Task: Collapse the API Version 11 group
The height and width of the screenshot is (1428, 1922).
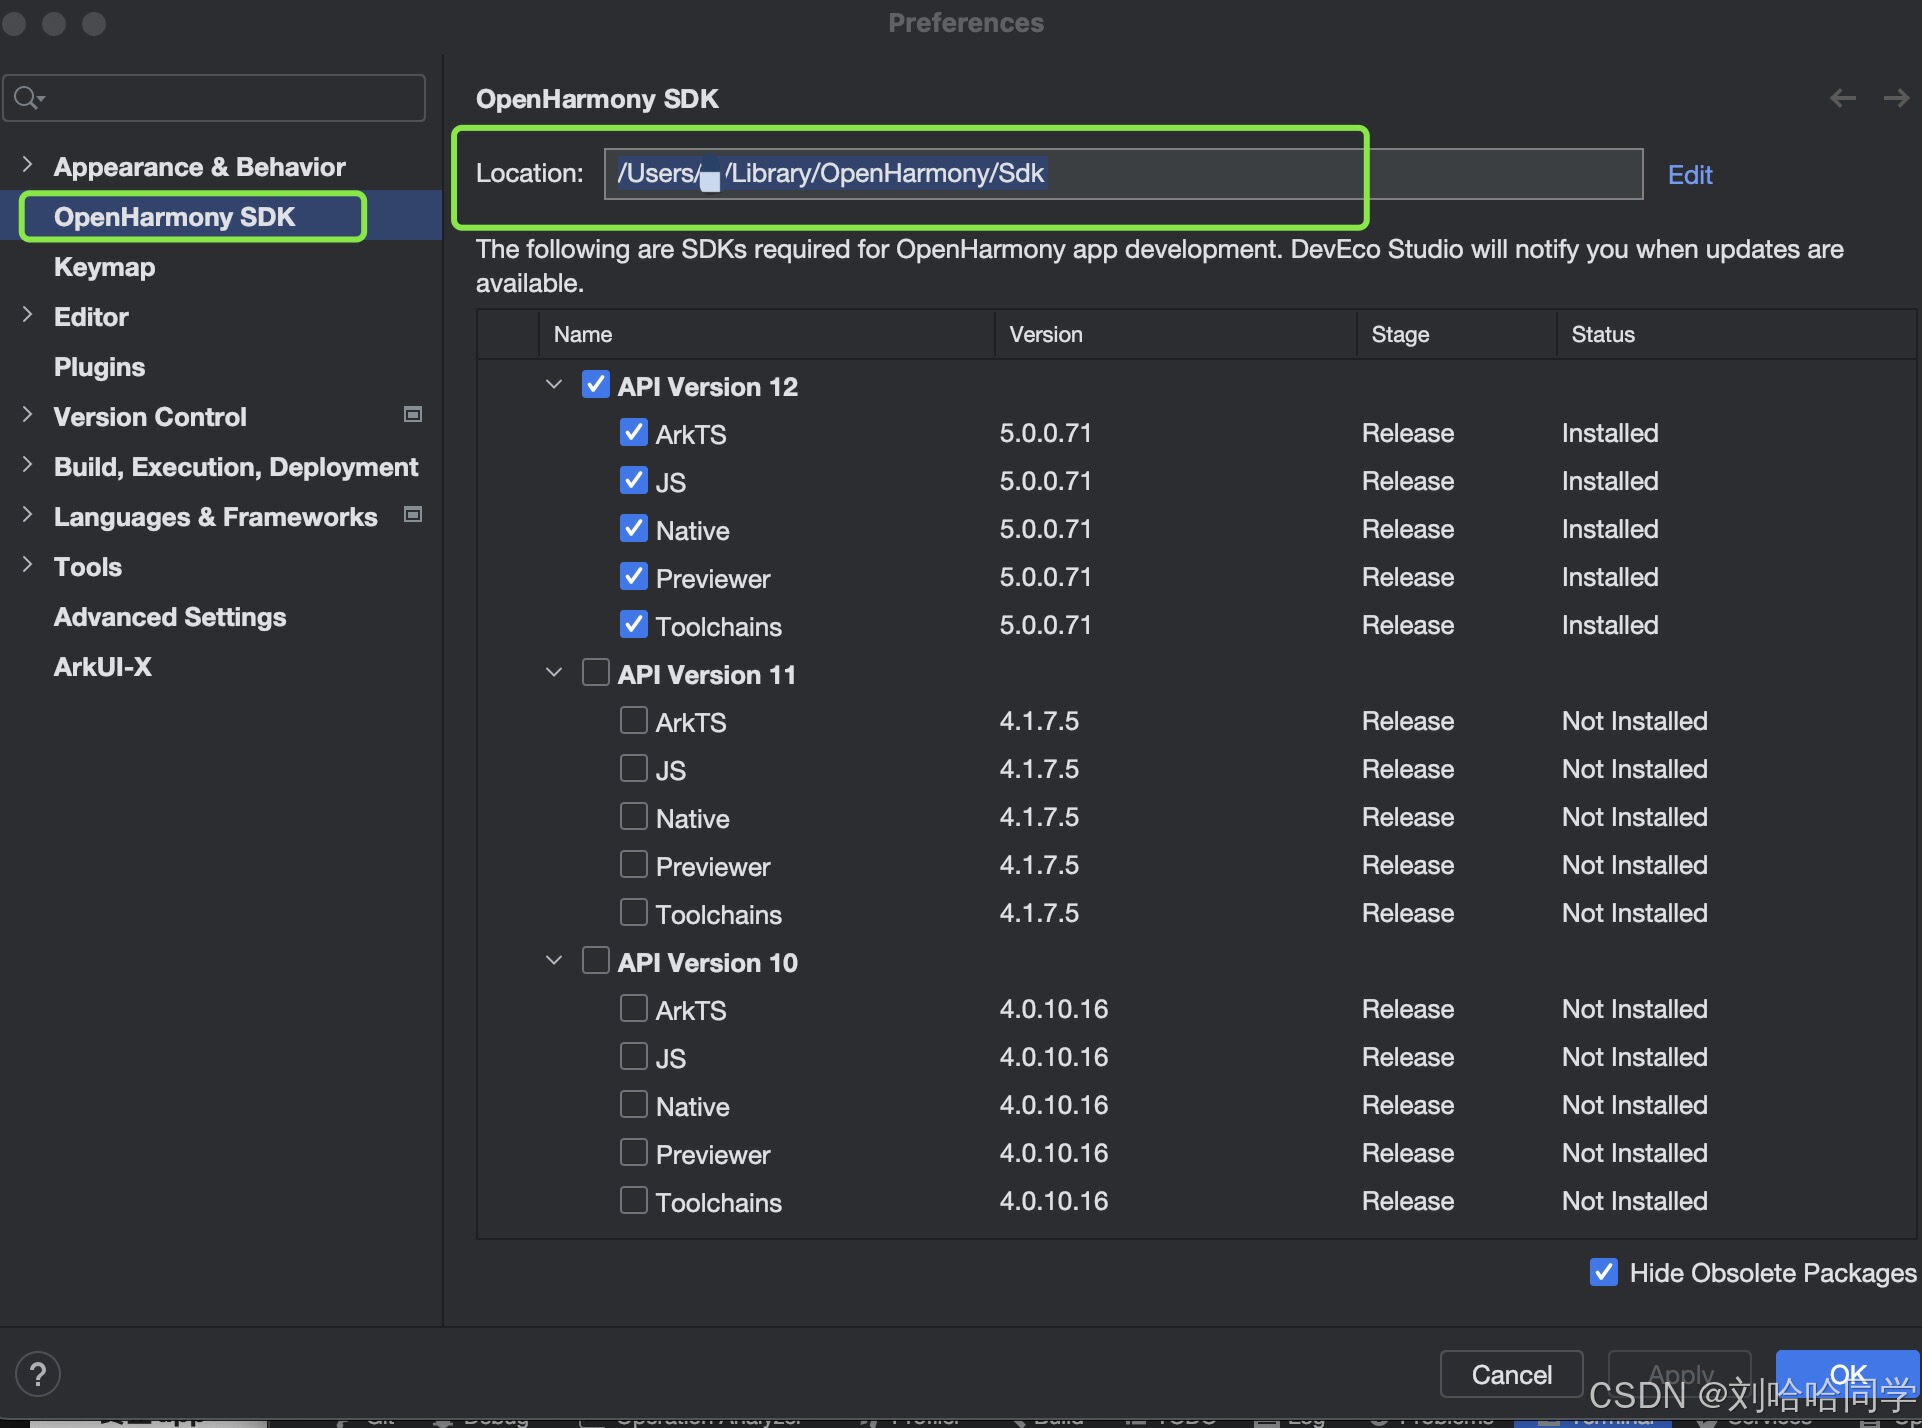Action: tap(554, 673)
